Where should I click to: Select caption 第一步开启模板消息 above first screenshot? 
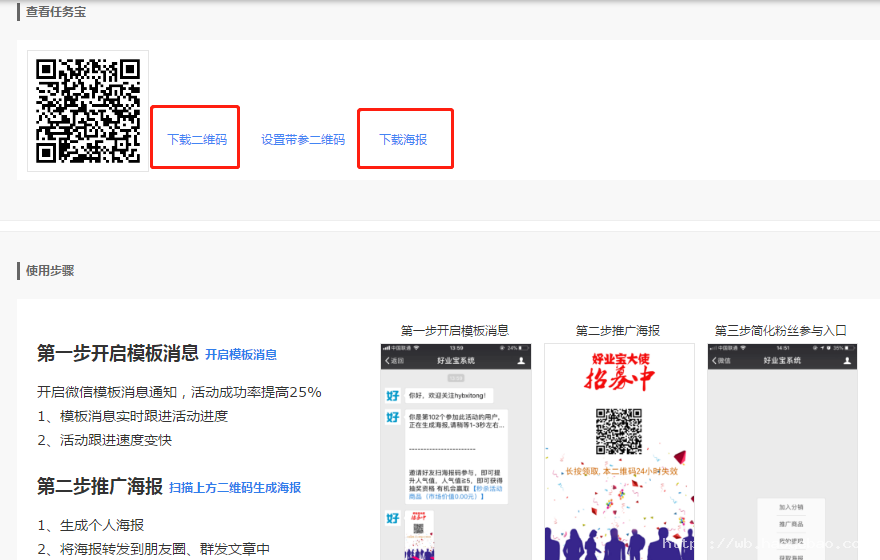(455, 331)
